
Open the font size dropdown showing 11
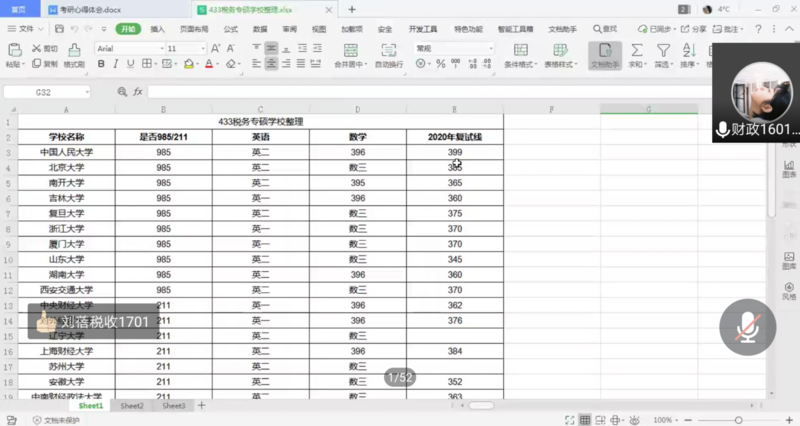202,48
